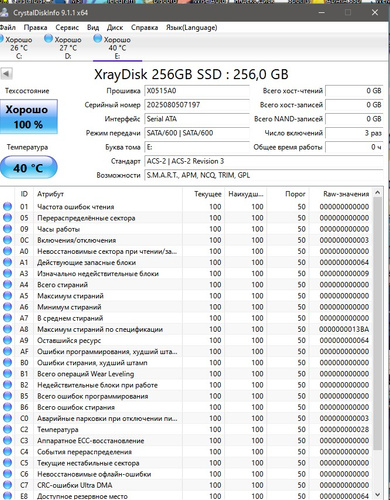This screenshot has width=390, height=500.
Task: Switch to the E: disk tab at 40 °C
Action: tap(117, 48)
